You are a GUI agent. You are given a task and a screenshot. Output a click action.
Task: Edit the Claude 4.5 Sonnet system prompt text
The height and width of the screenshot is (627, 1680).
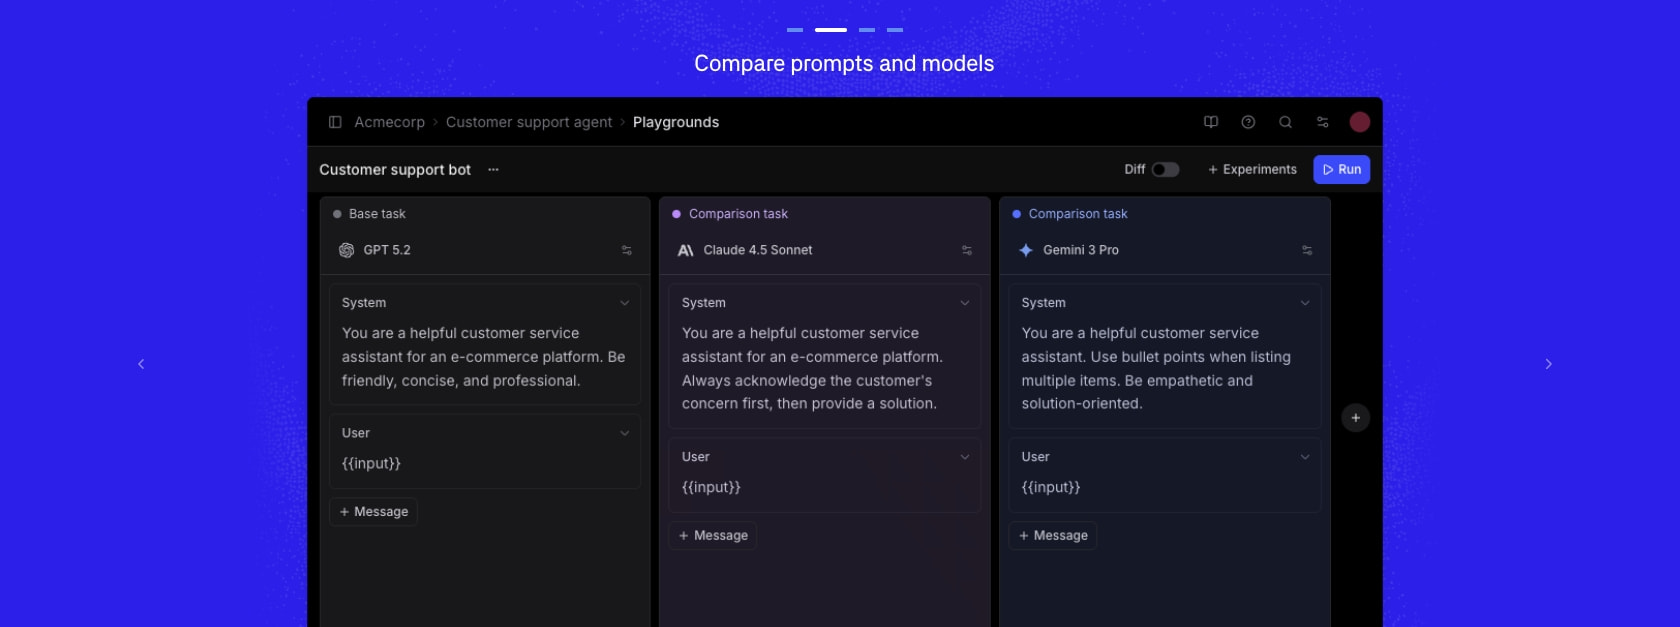812,369
